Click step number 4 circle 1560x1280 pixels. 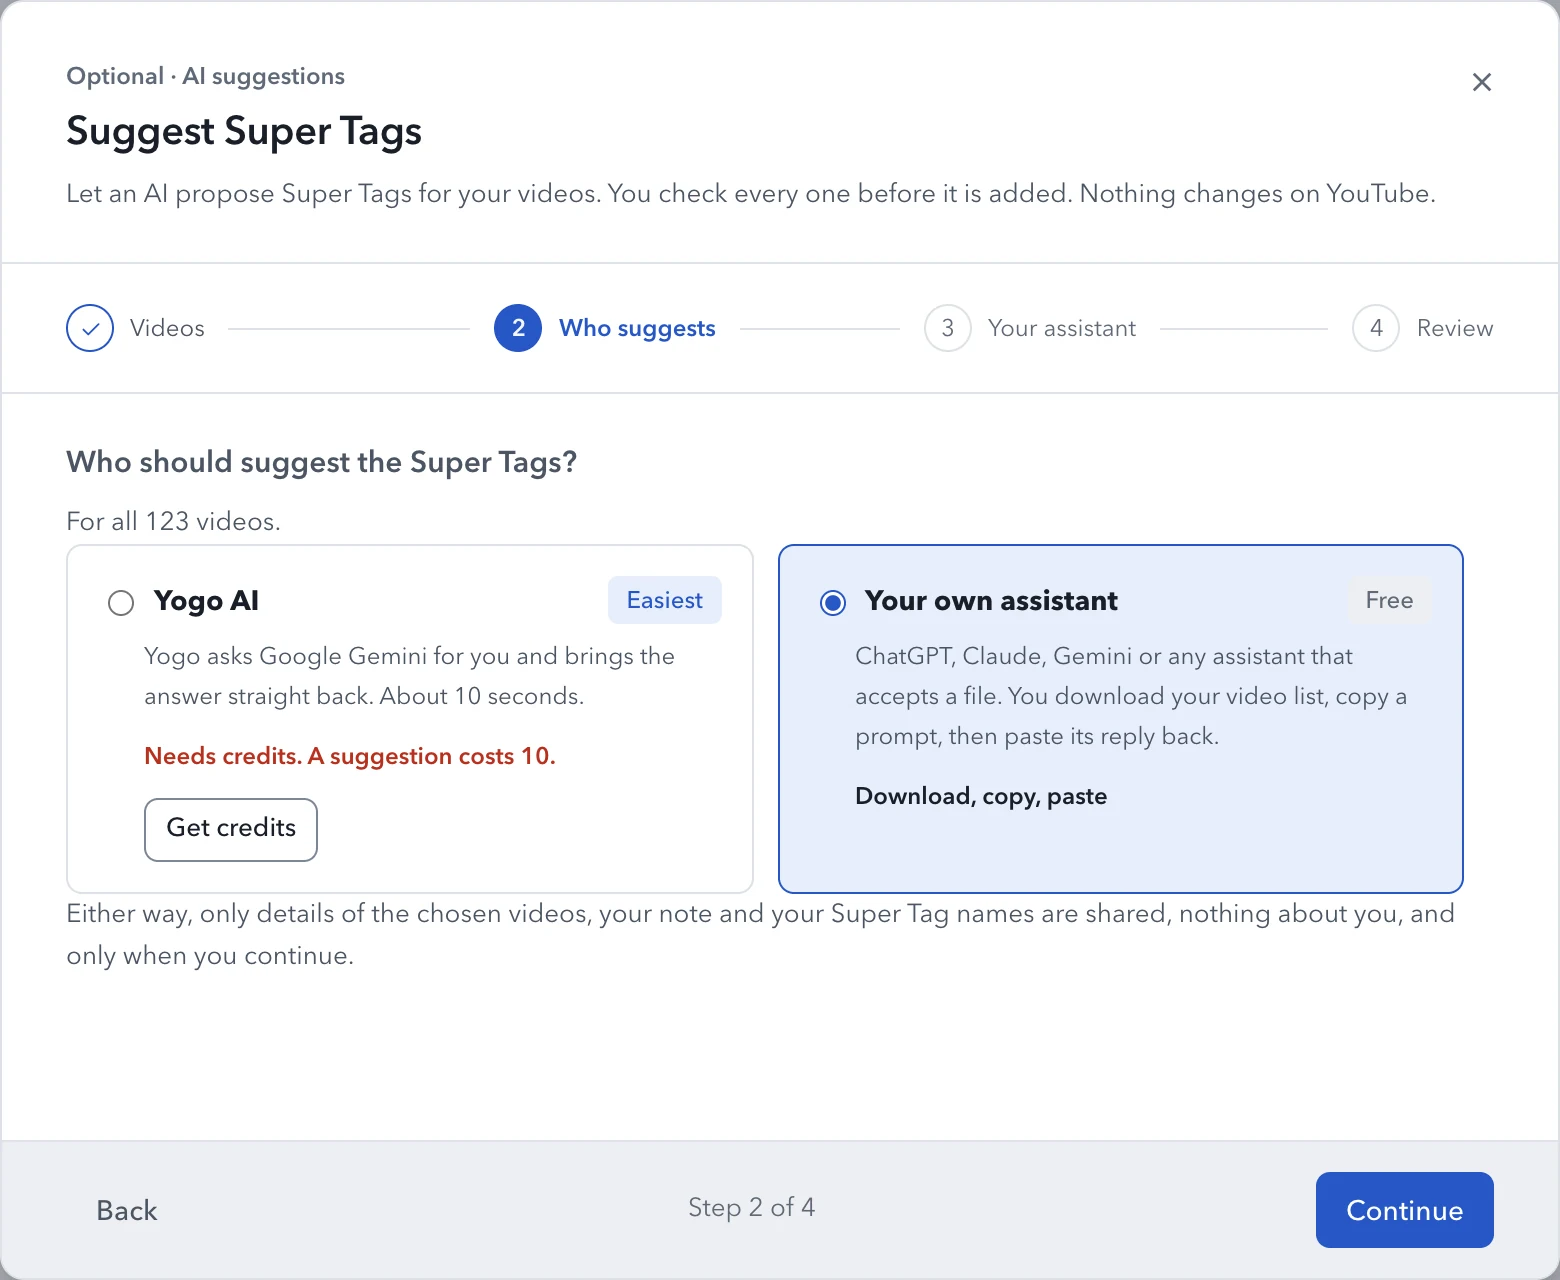pos(1377,328)
